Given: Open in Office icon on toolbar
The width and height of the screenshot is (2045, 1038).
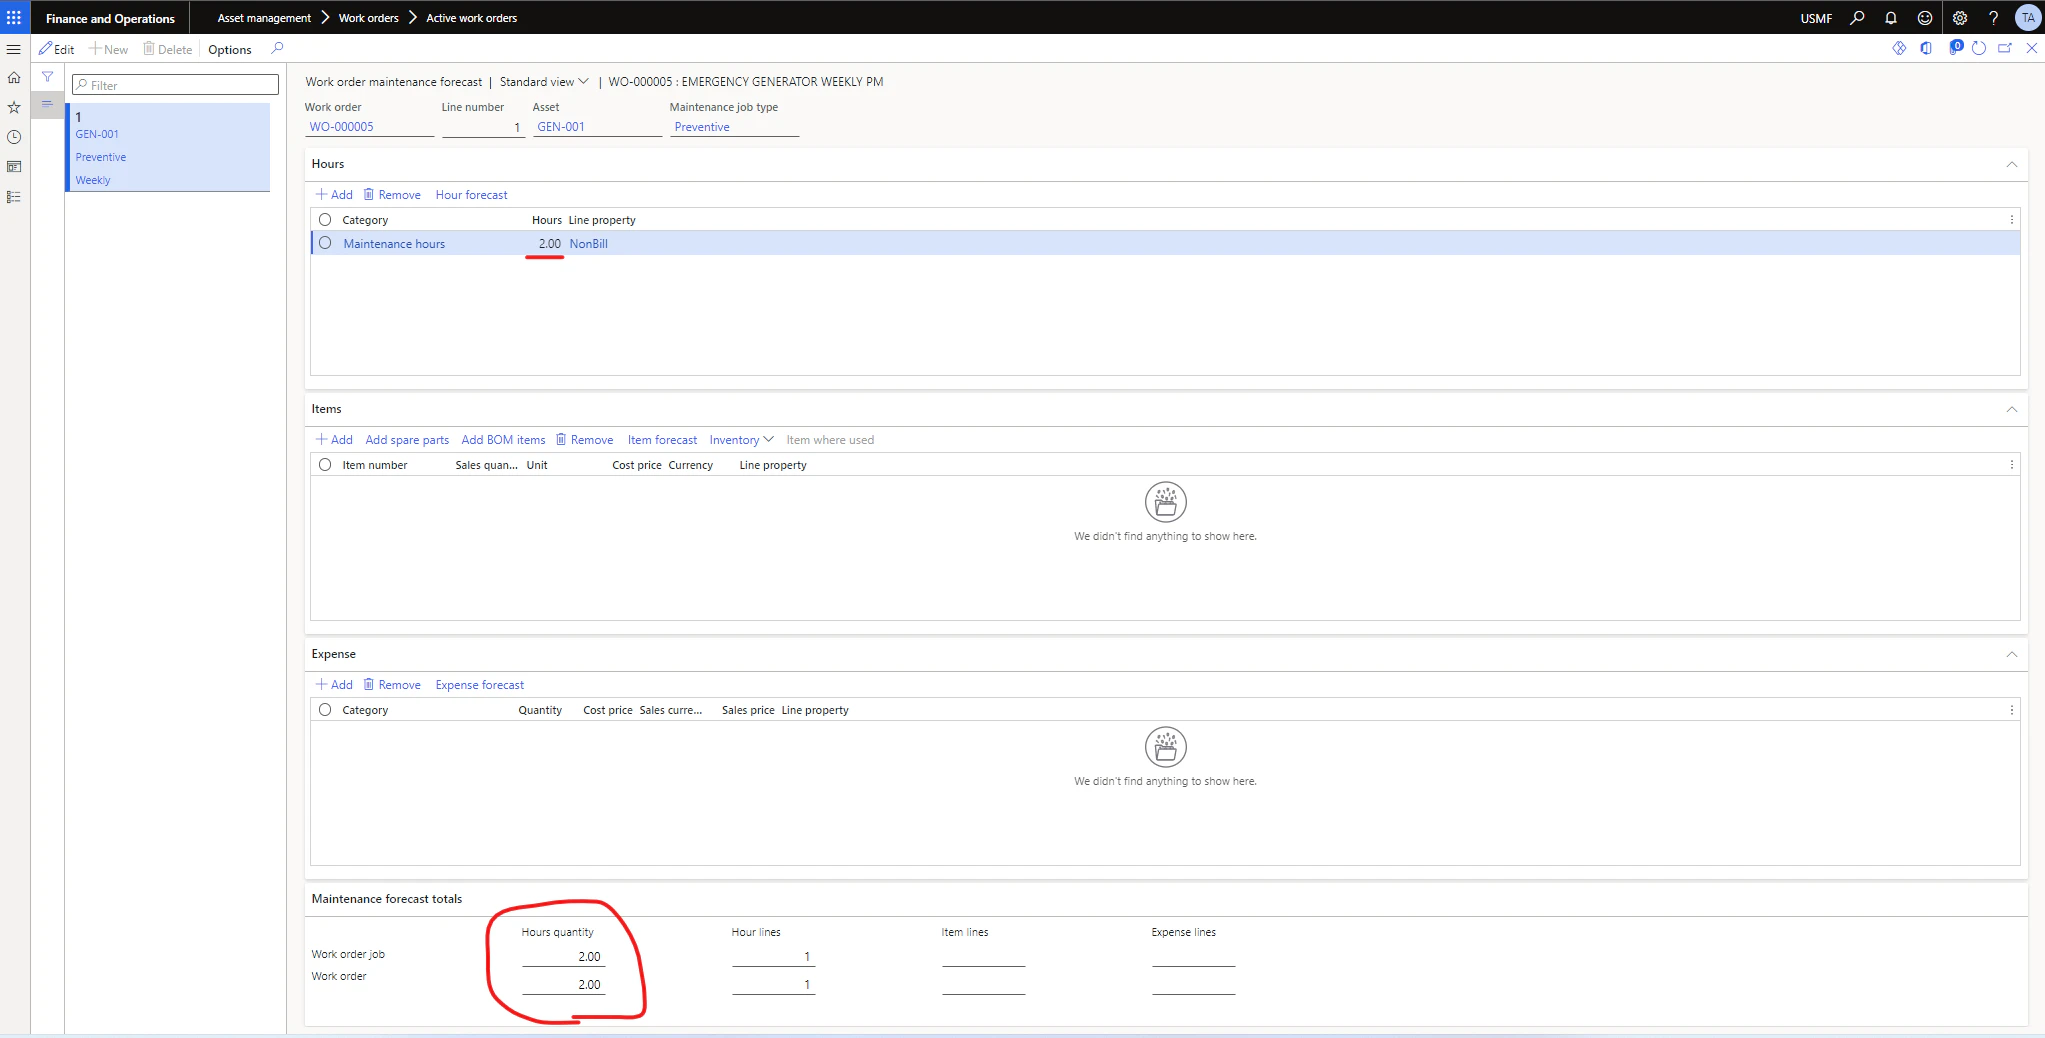Looking at the screenshot, I should (1926, 48).
